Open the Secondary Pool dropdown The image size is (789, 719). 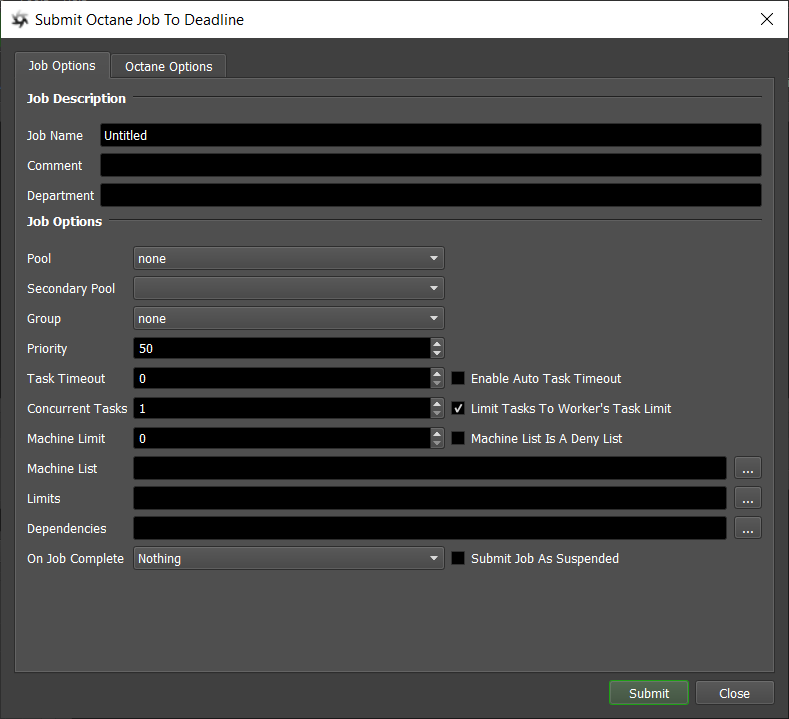click(289, 288)
